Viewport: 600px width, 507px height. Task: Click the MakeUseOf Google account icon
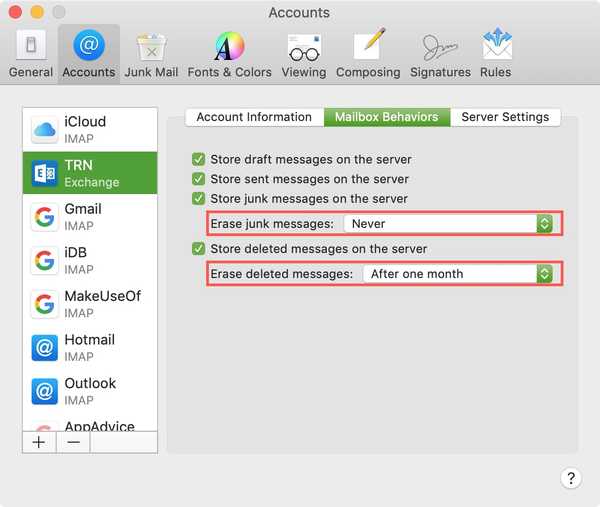(44, 304)
